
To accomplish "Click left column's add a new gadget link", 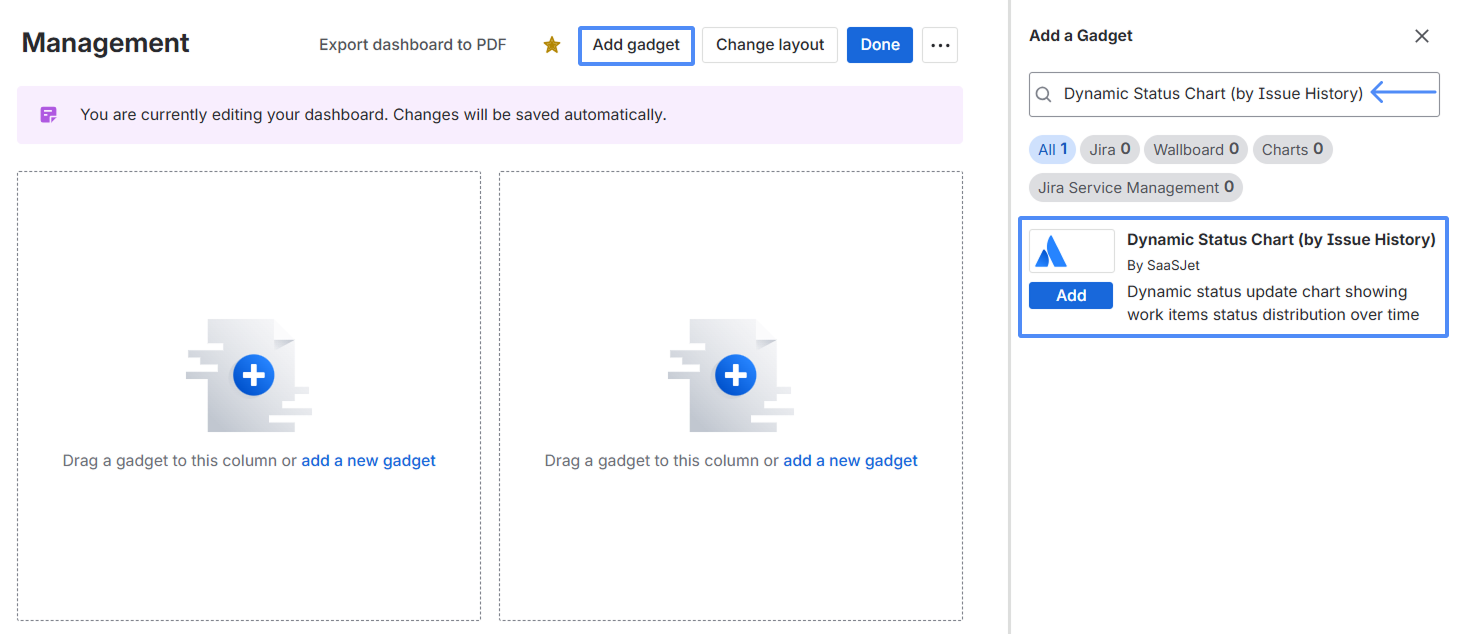I will [368, 461].
